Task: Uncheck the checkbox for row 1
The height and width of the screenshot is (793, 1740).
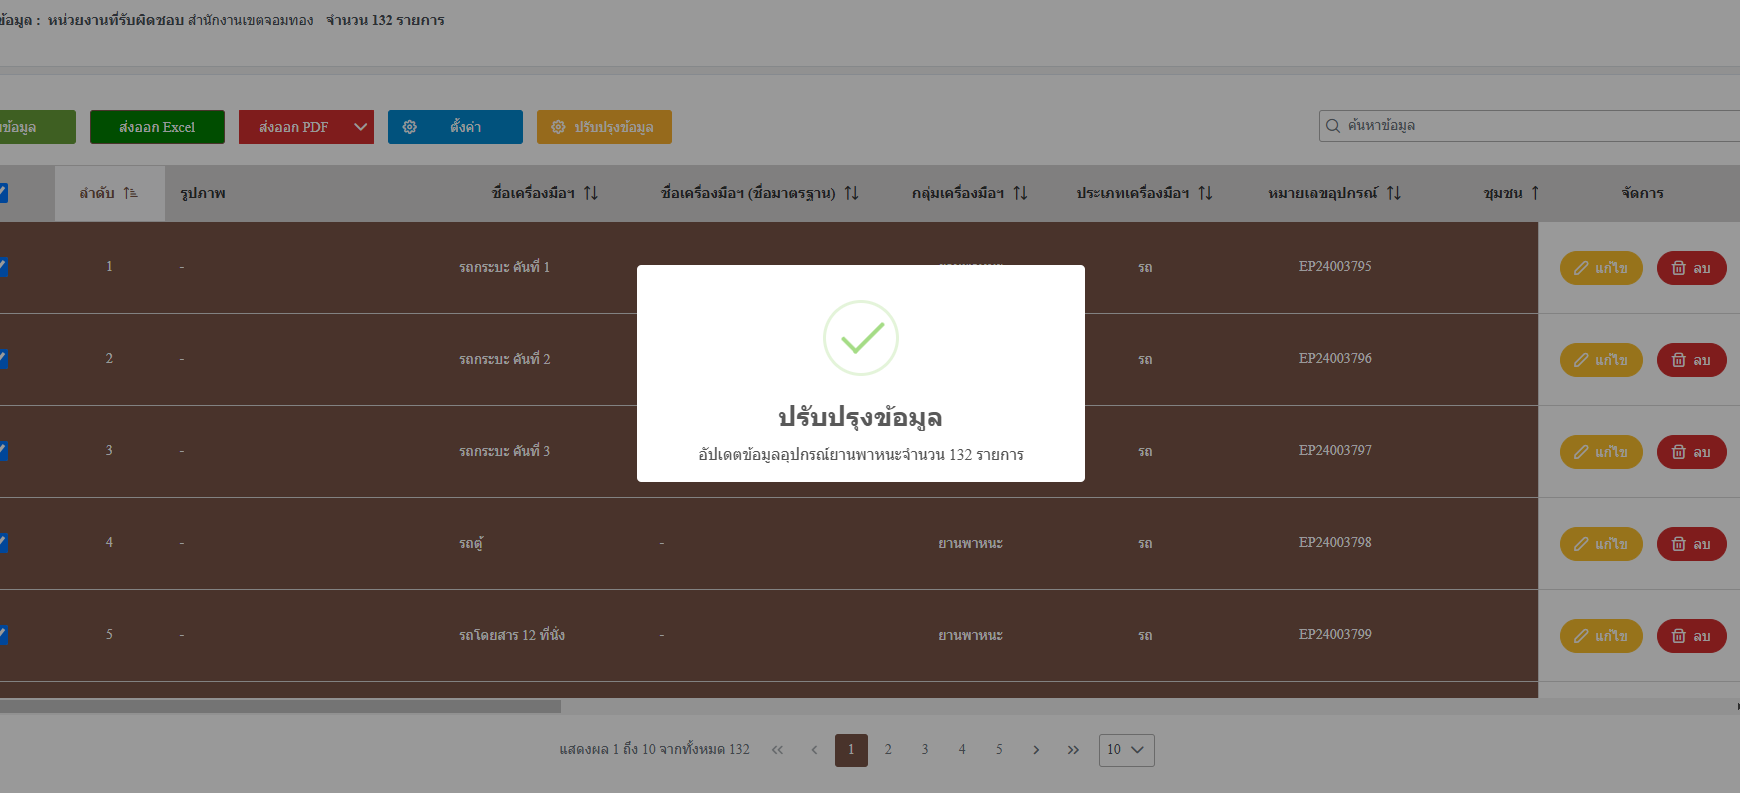Action: [3, 267]
